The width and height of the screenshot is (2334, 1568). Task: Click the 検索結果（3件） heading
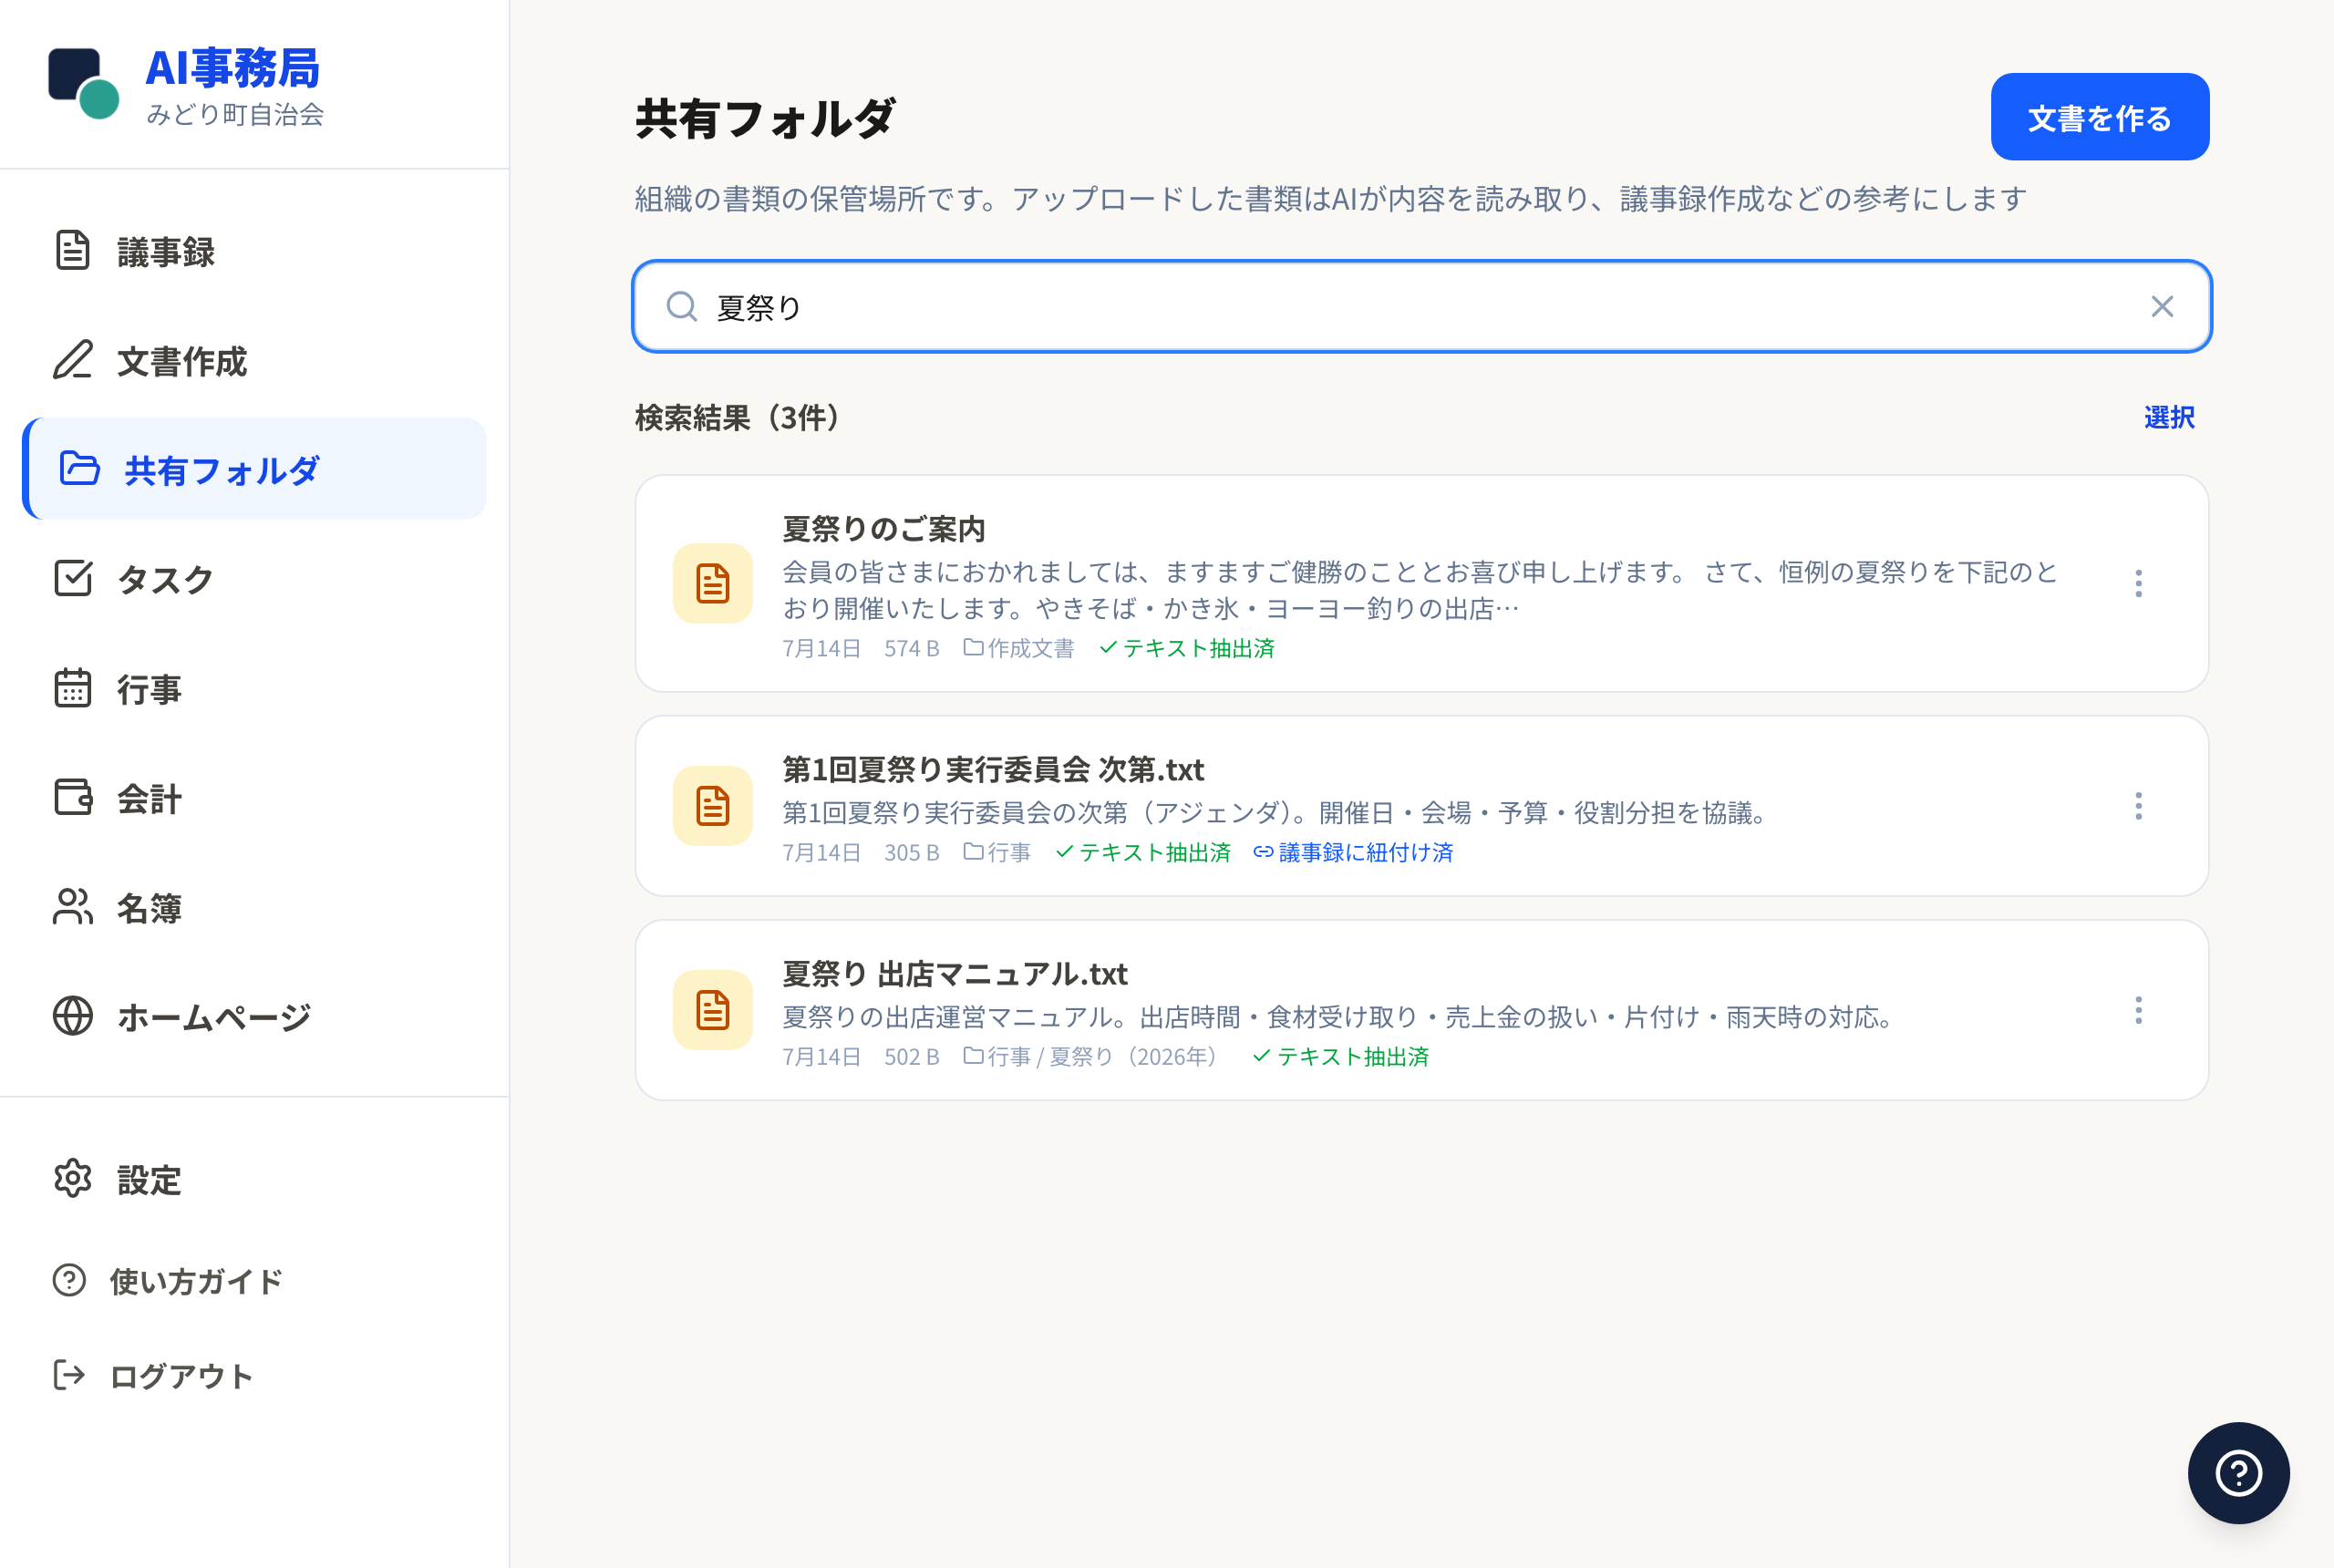pos(739,417)
